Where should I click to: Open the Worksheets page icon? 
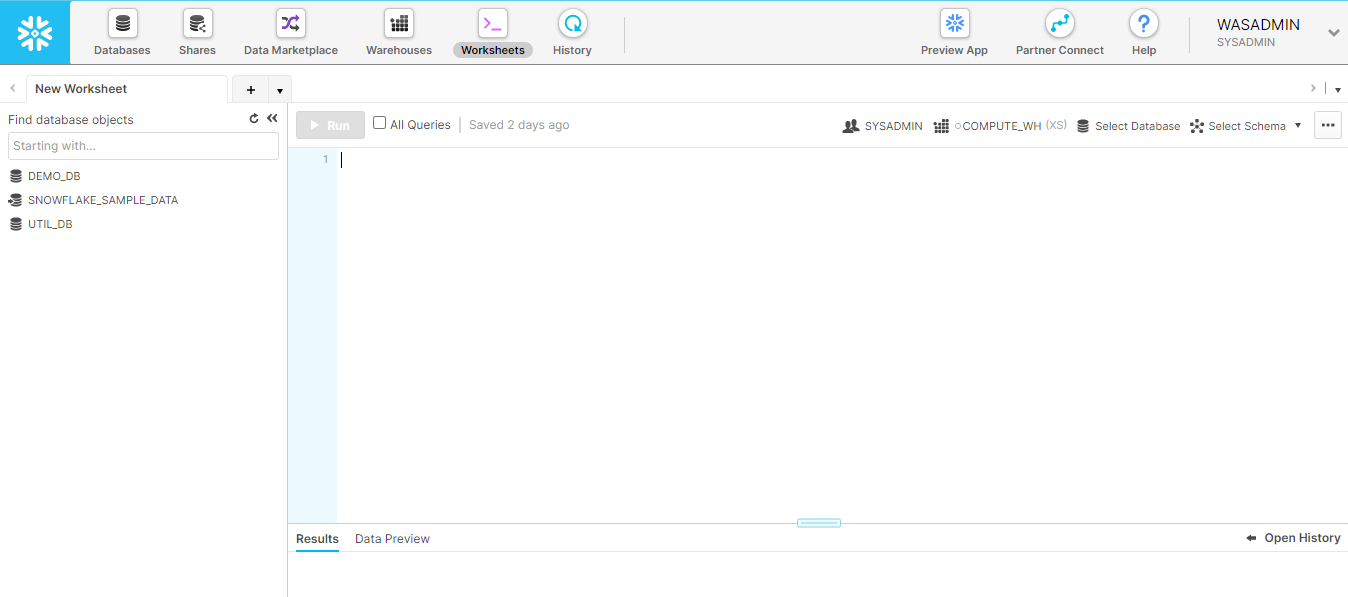pos(493,23)
